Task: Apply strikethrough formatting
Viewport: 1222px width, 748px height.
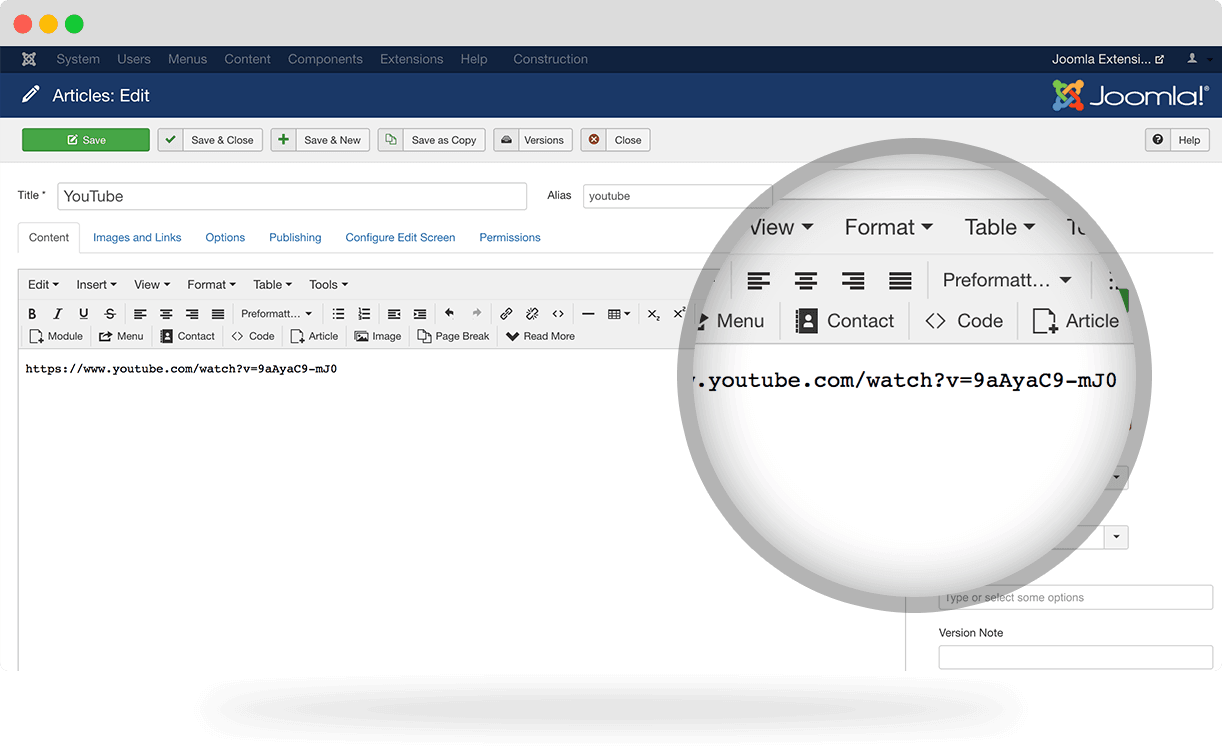Action: click(x=110, y=314)
